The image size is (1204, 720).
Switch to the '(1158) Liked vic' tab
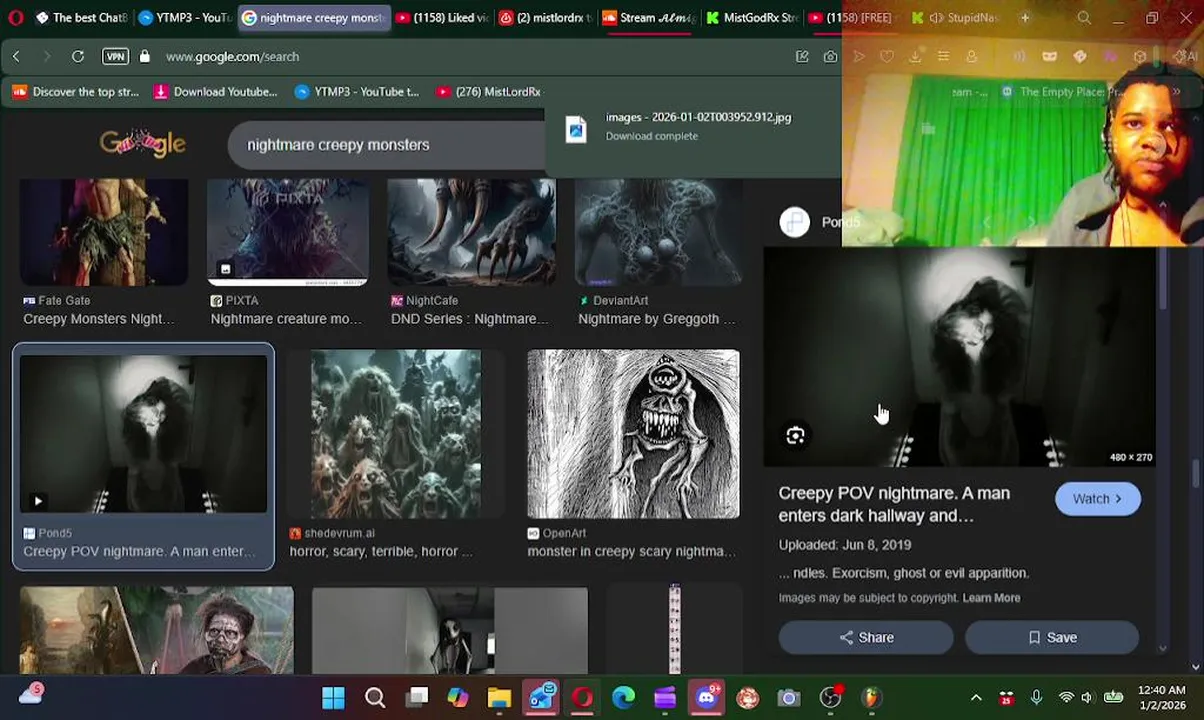440,18
